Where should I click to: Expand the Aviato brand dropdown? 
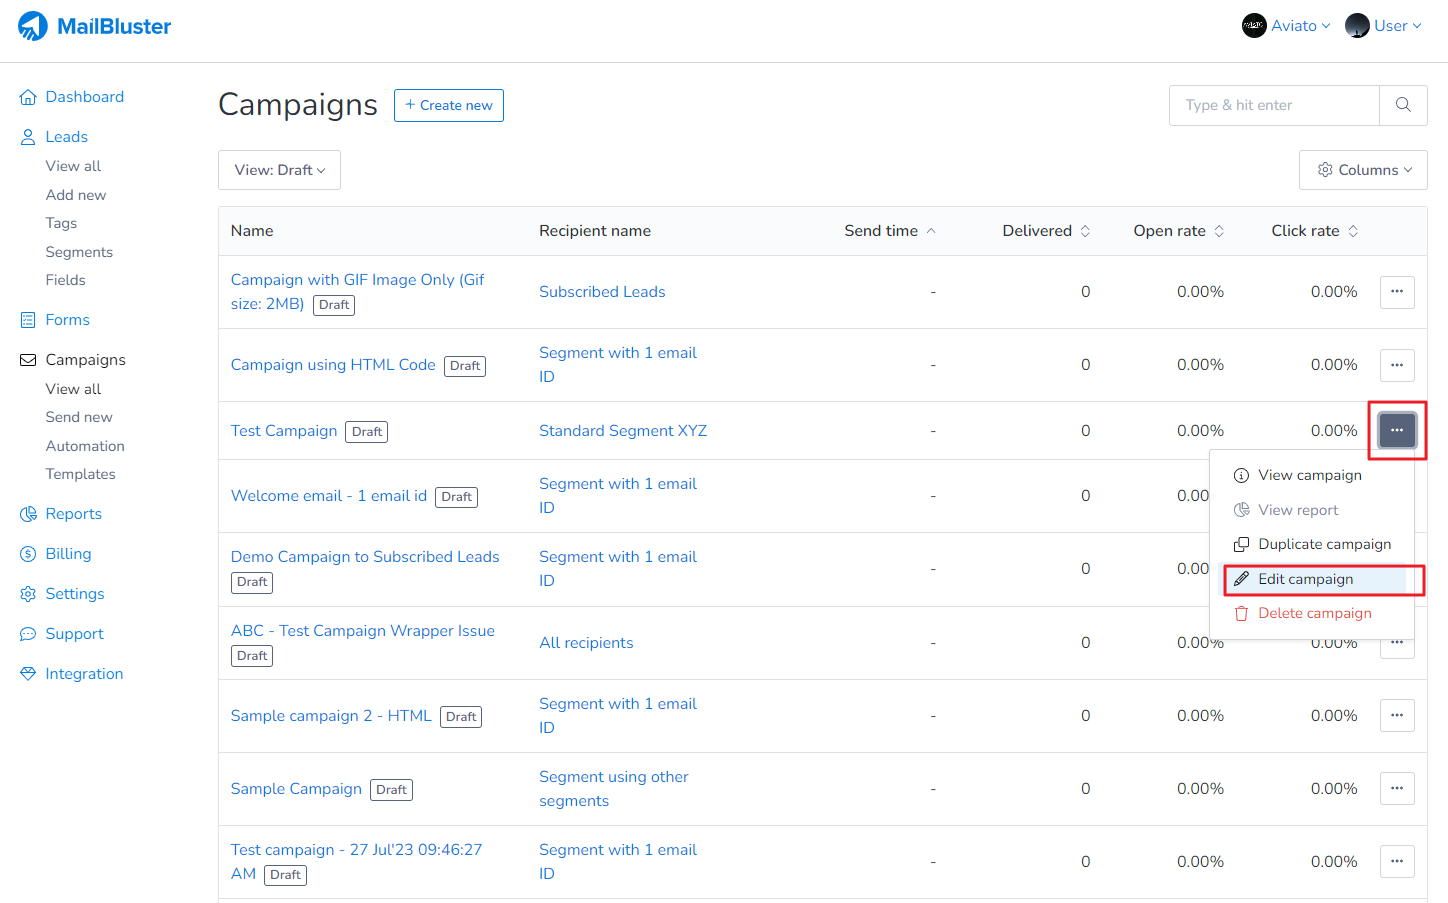tap(1286, 26)
